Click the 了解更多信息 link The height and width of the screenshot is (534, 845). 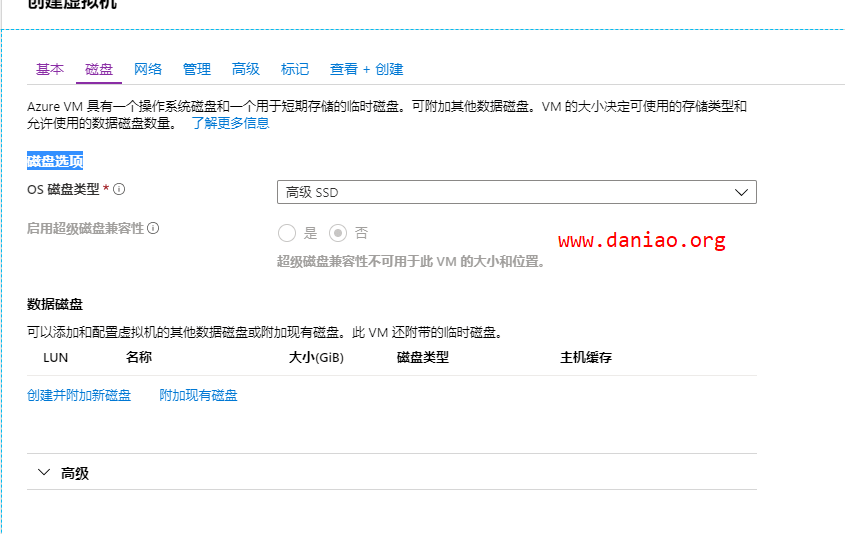pos(230,123)
